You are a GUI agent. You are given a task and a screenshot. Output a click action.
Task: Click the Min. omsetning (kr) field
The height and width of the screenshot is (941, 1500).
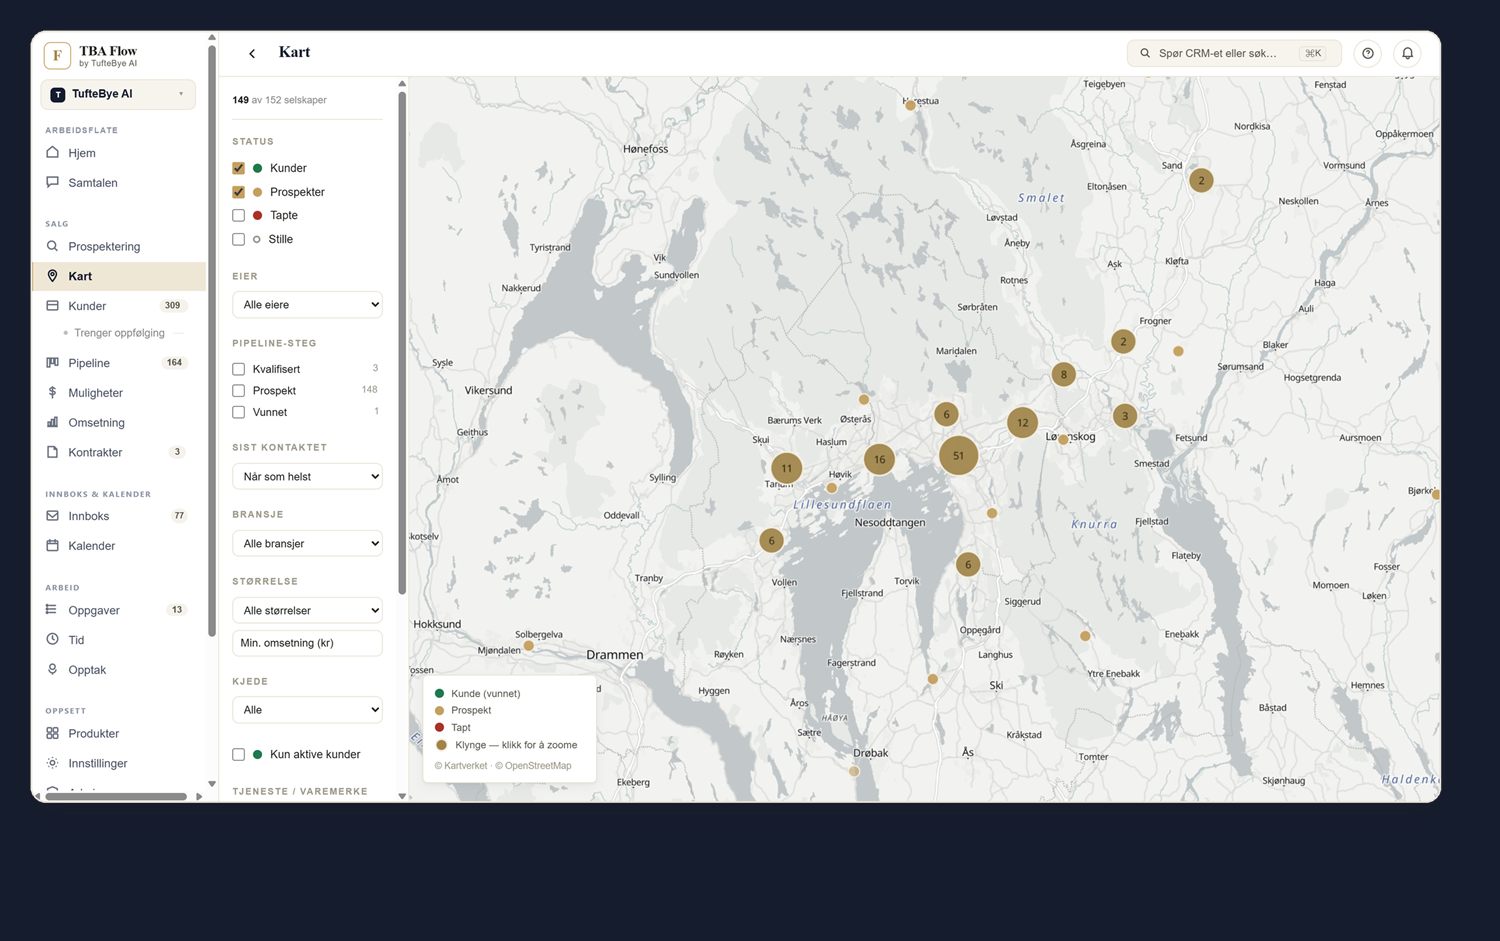pyautogui.click(x=307, y=643)
